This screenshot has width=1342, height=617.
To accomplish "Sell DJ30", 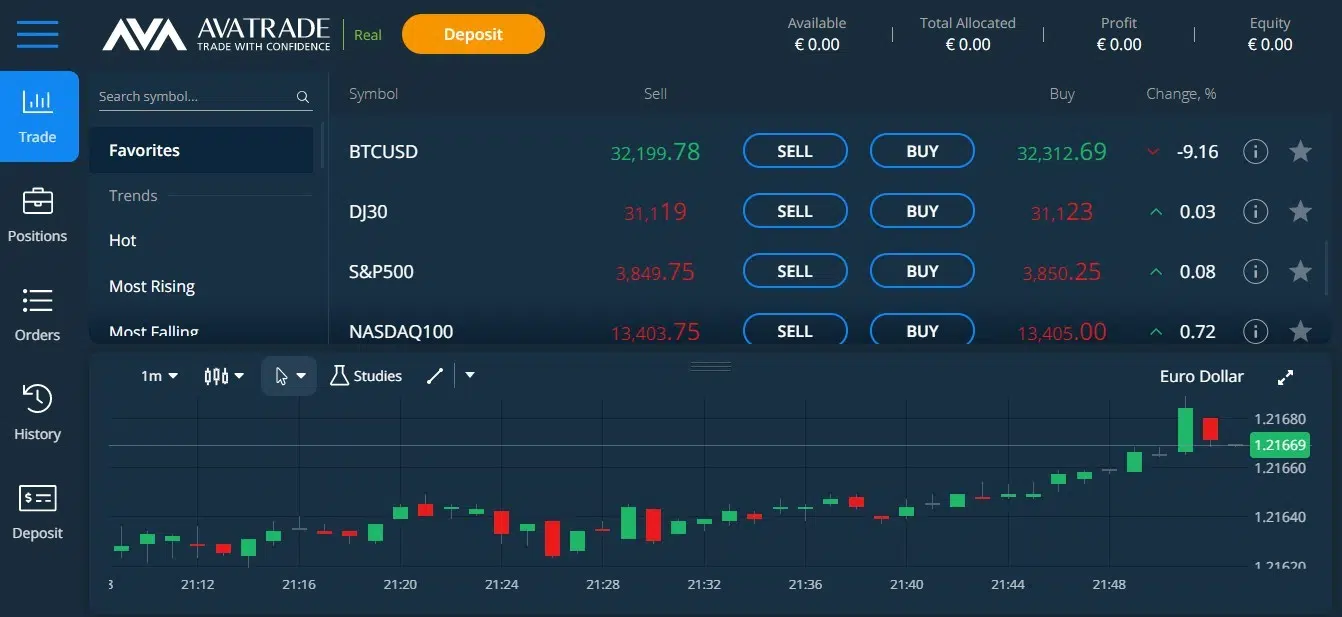I will click(795, 211).
